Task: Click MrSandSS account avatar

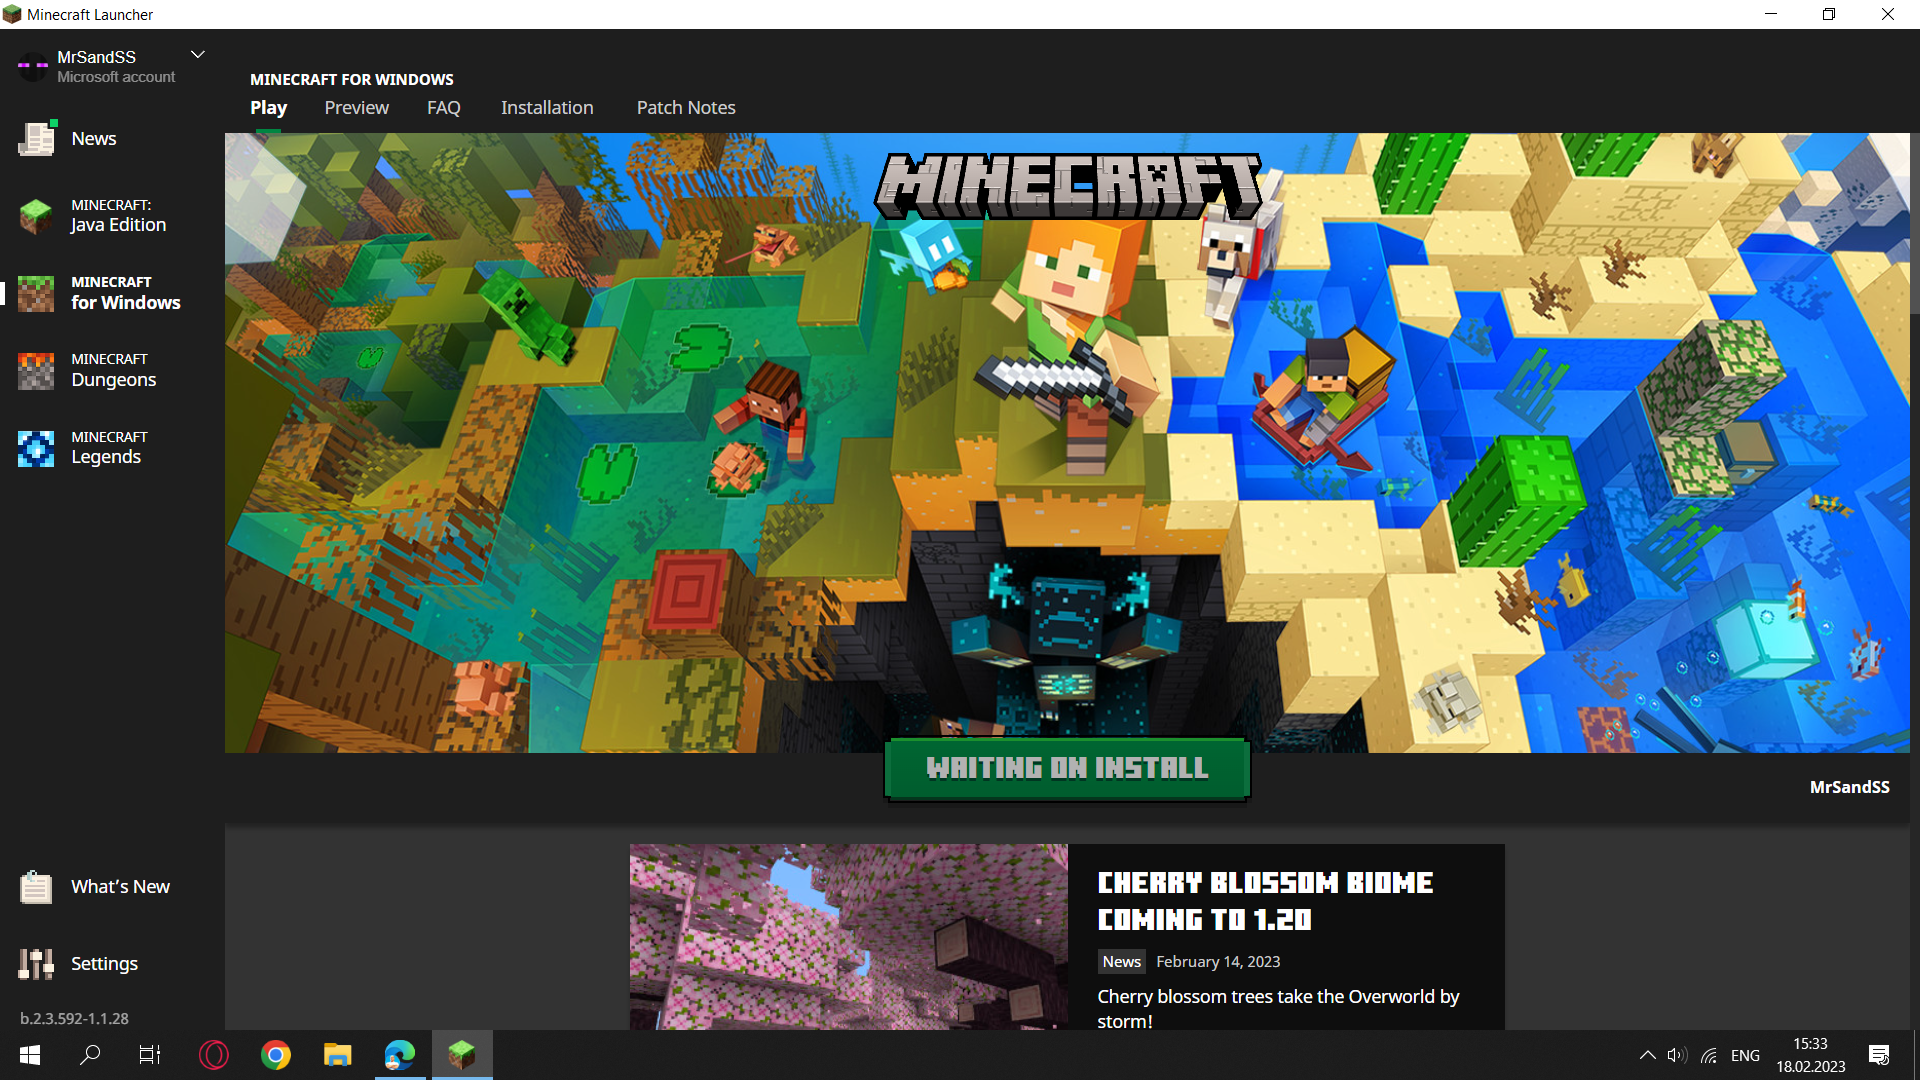Action: tap(32, 67)
